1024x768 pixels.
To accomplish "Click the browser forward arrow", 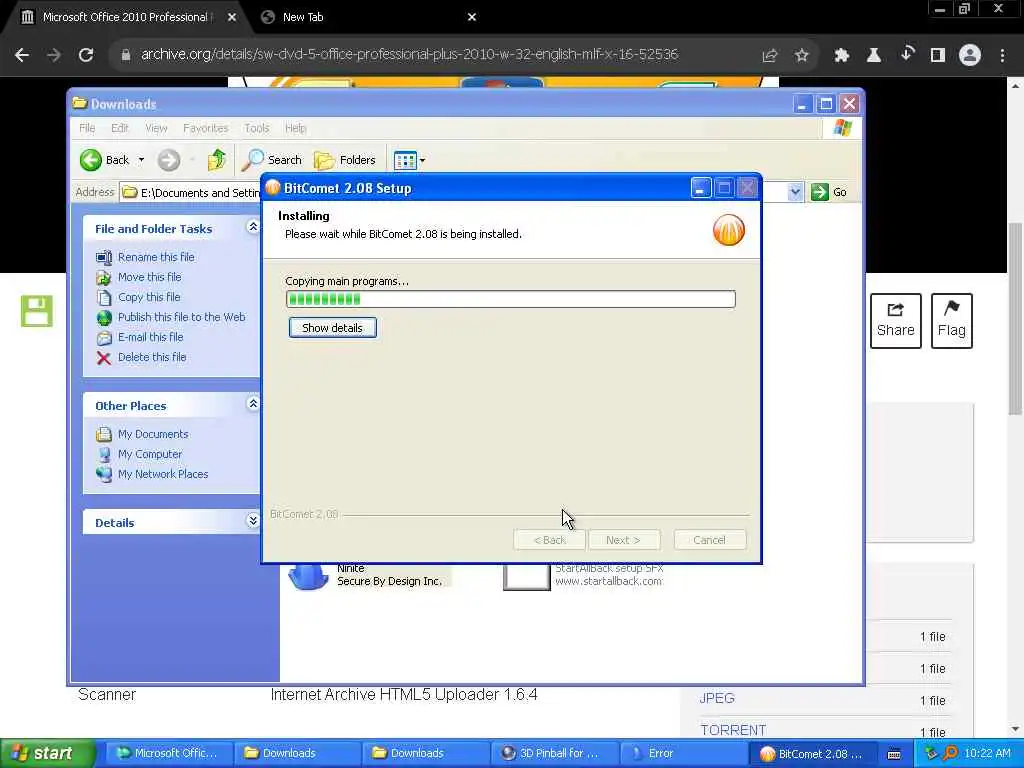I will pos(54,55).
